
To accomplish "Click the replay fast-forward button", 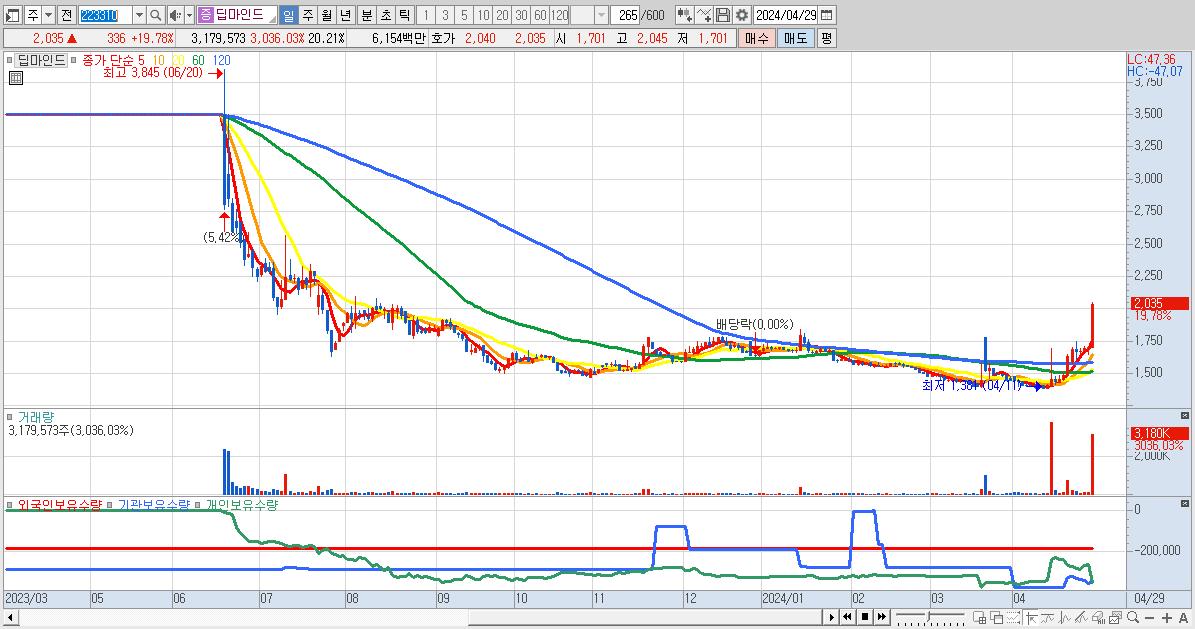I will pos(882,617).
